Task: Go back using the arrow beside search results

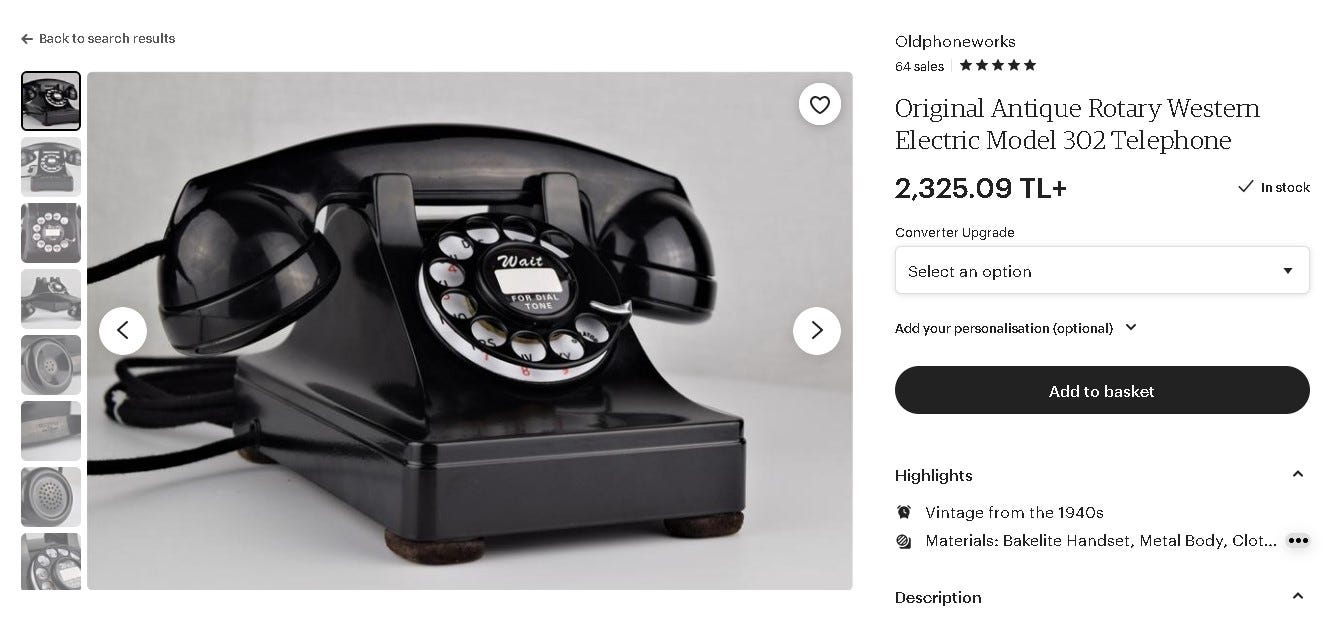Action: [x=27, y=39]
